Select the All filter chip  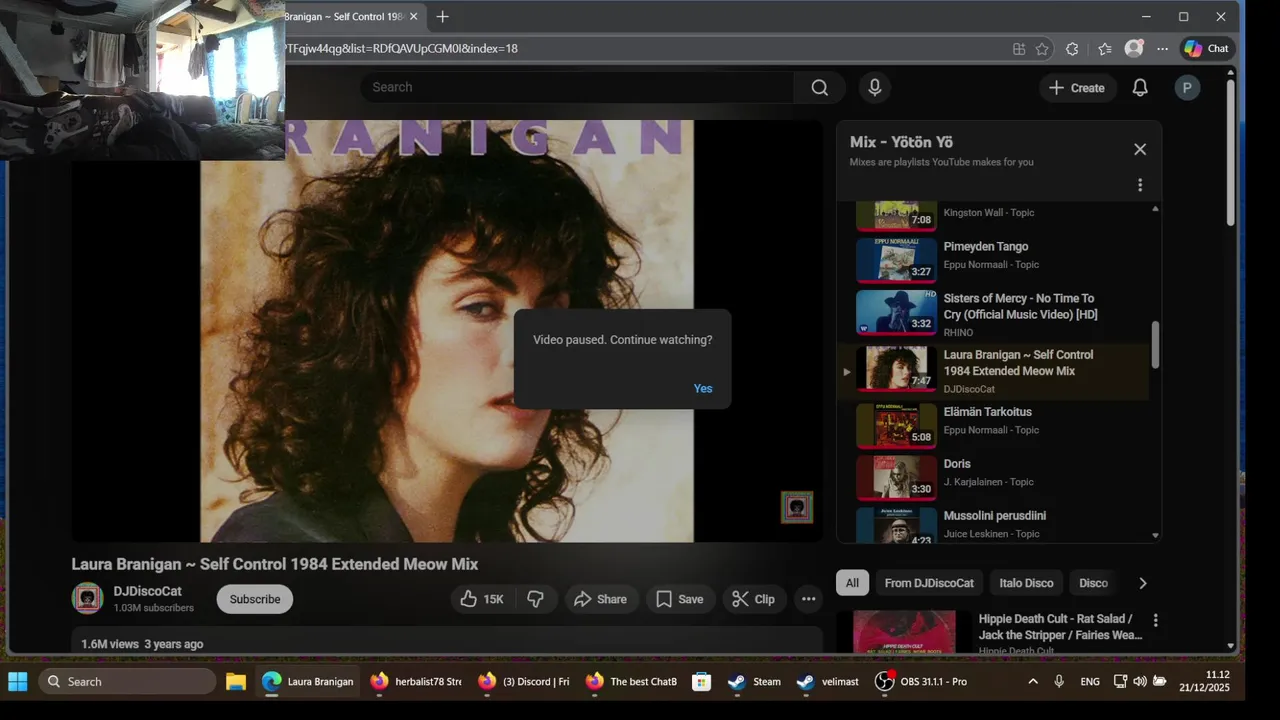[852, 583]
